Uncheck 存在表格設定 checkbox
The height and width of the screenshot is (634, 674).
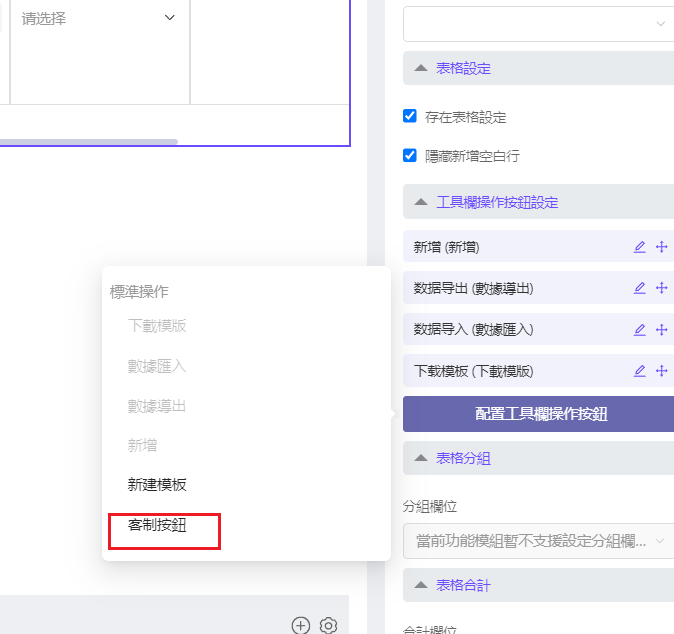coord(410,116)
